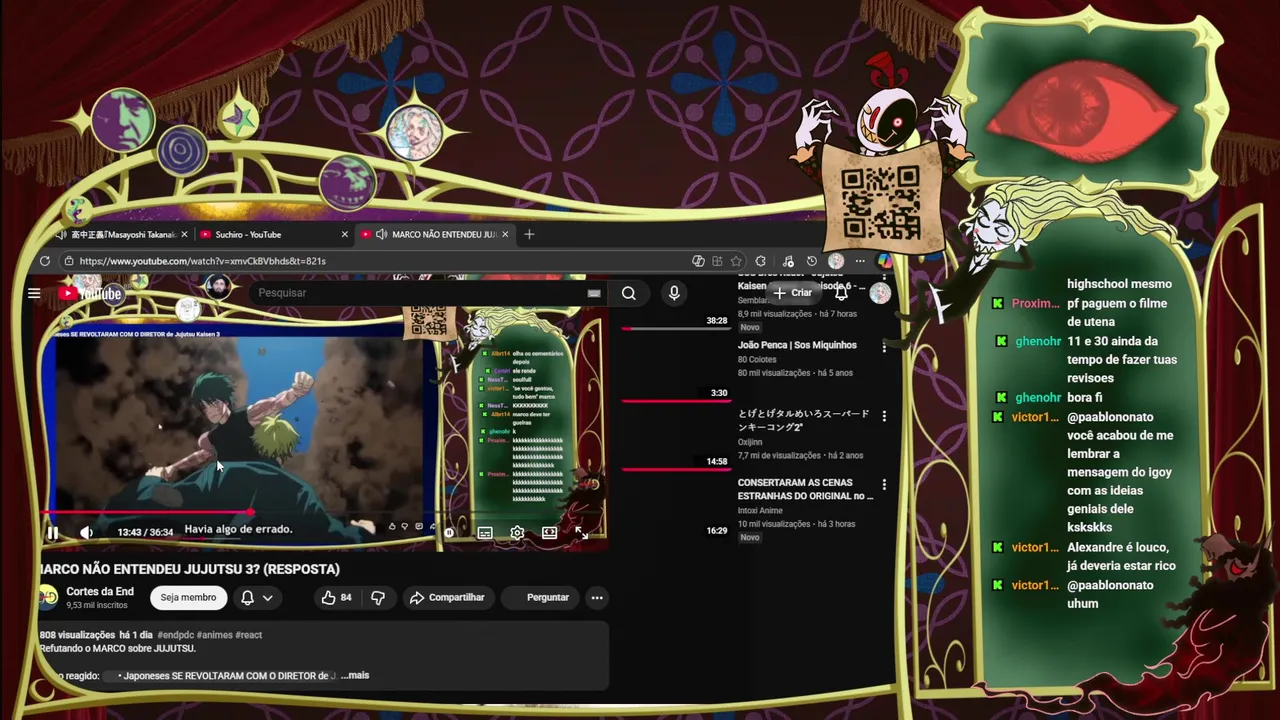This screenshot has height=720, width=1280.
Task: Open options for João Penca video
Action: tap(884, 347)
